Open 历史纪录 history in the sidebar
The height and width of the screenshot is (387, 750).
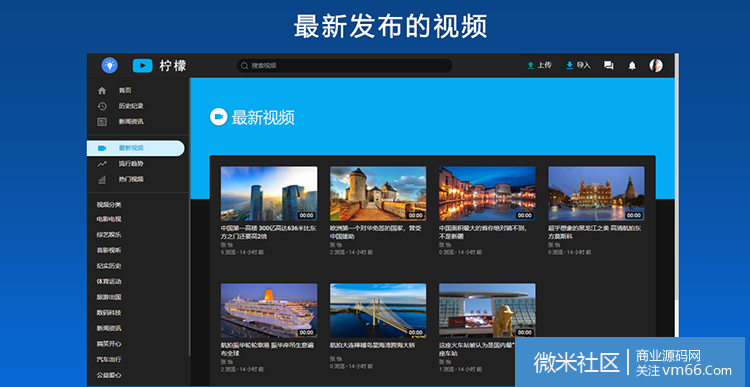[136, 106]
